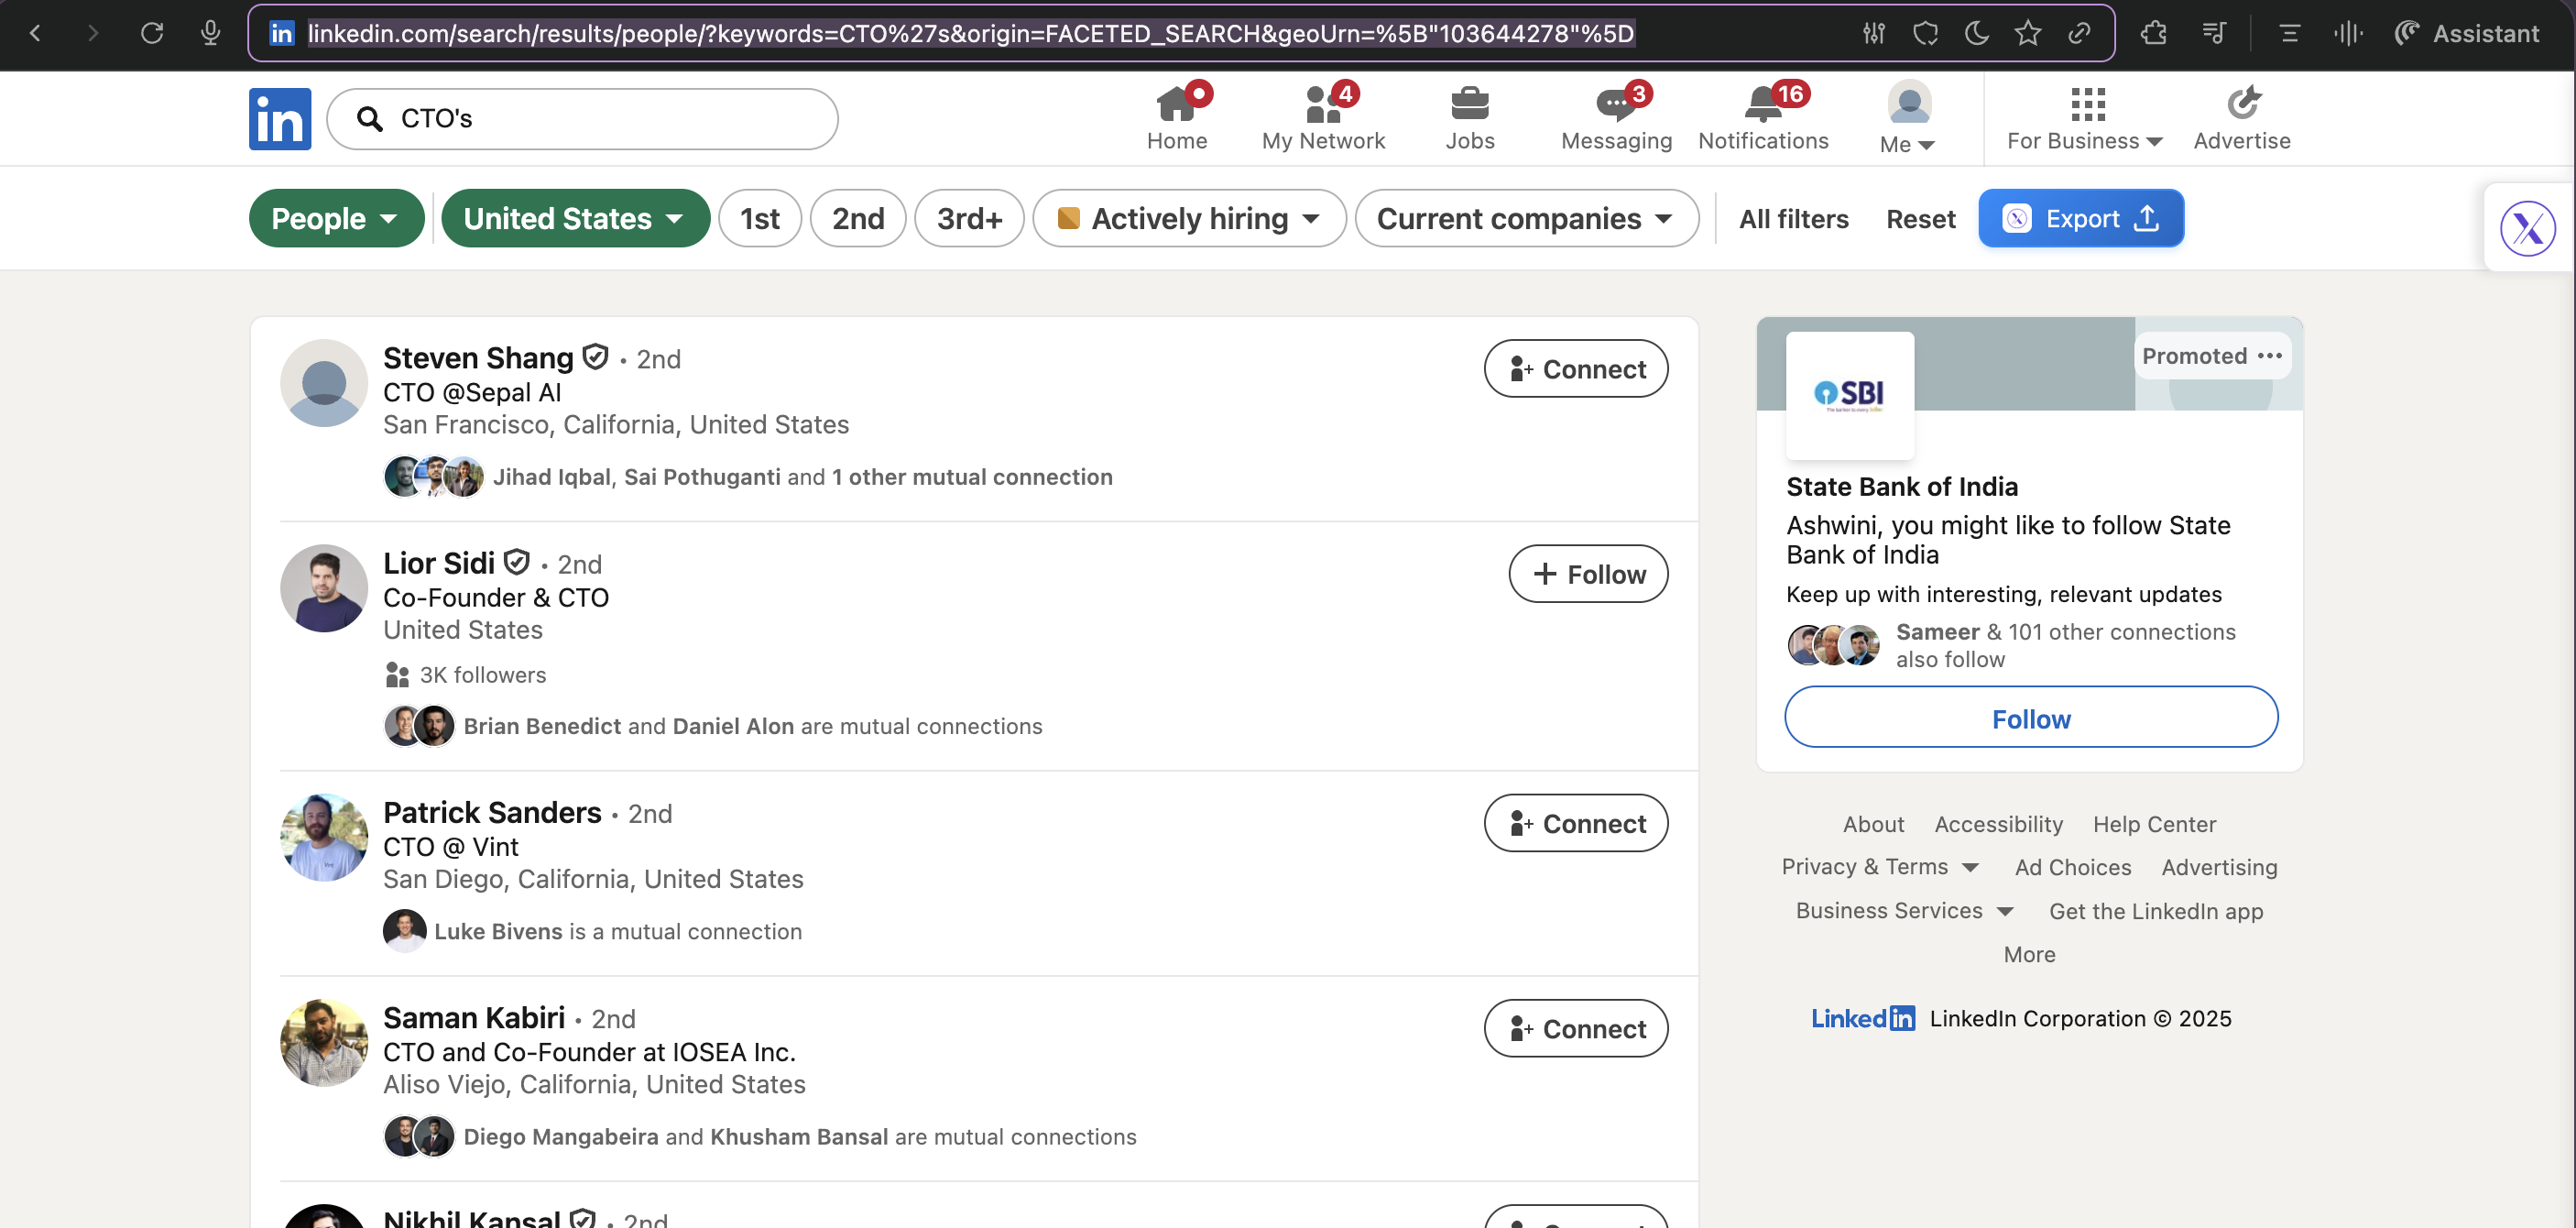Open the Export search results button

(x=2080, y=218)
